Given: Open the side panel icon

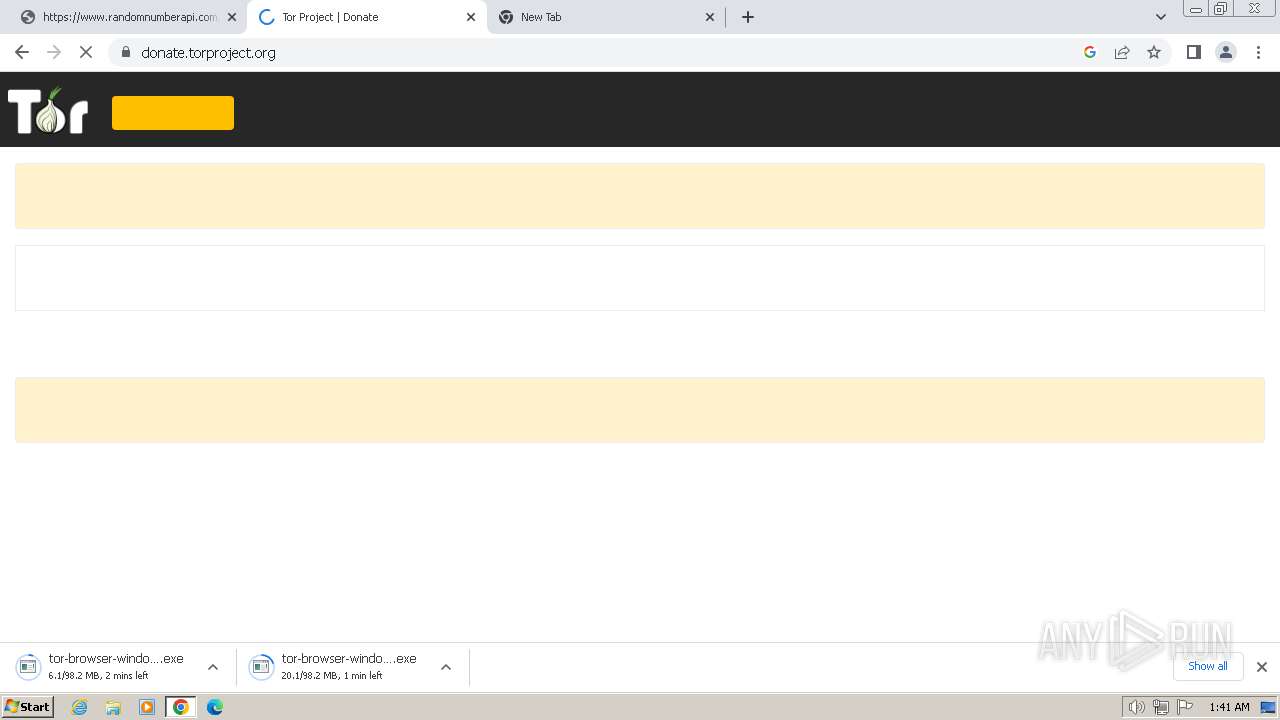Looking at the screenshot, I should 1193,52.
